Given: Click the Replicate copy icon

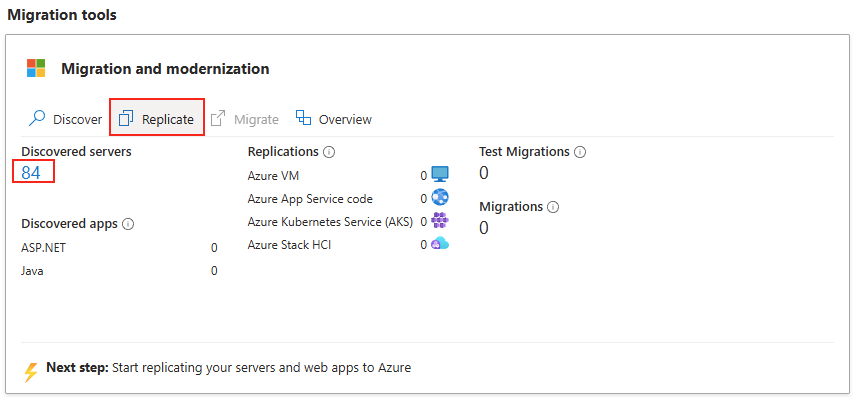Looking at the screenshot, I should pyautogui.click(x=126, y=118).
